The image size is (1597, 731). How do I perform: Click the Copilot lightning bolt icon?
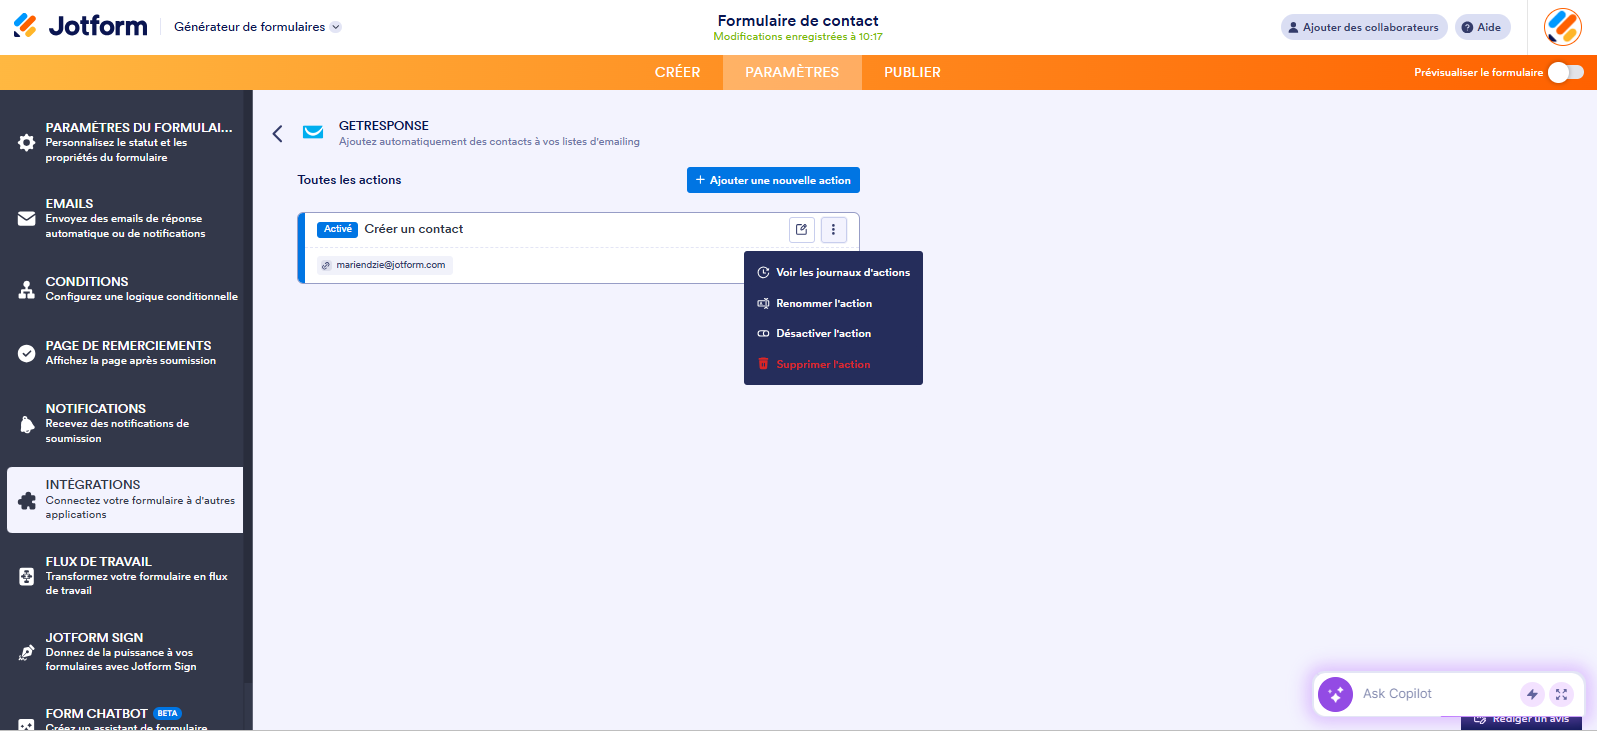click(1532, 694)
